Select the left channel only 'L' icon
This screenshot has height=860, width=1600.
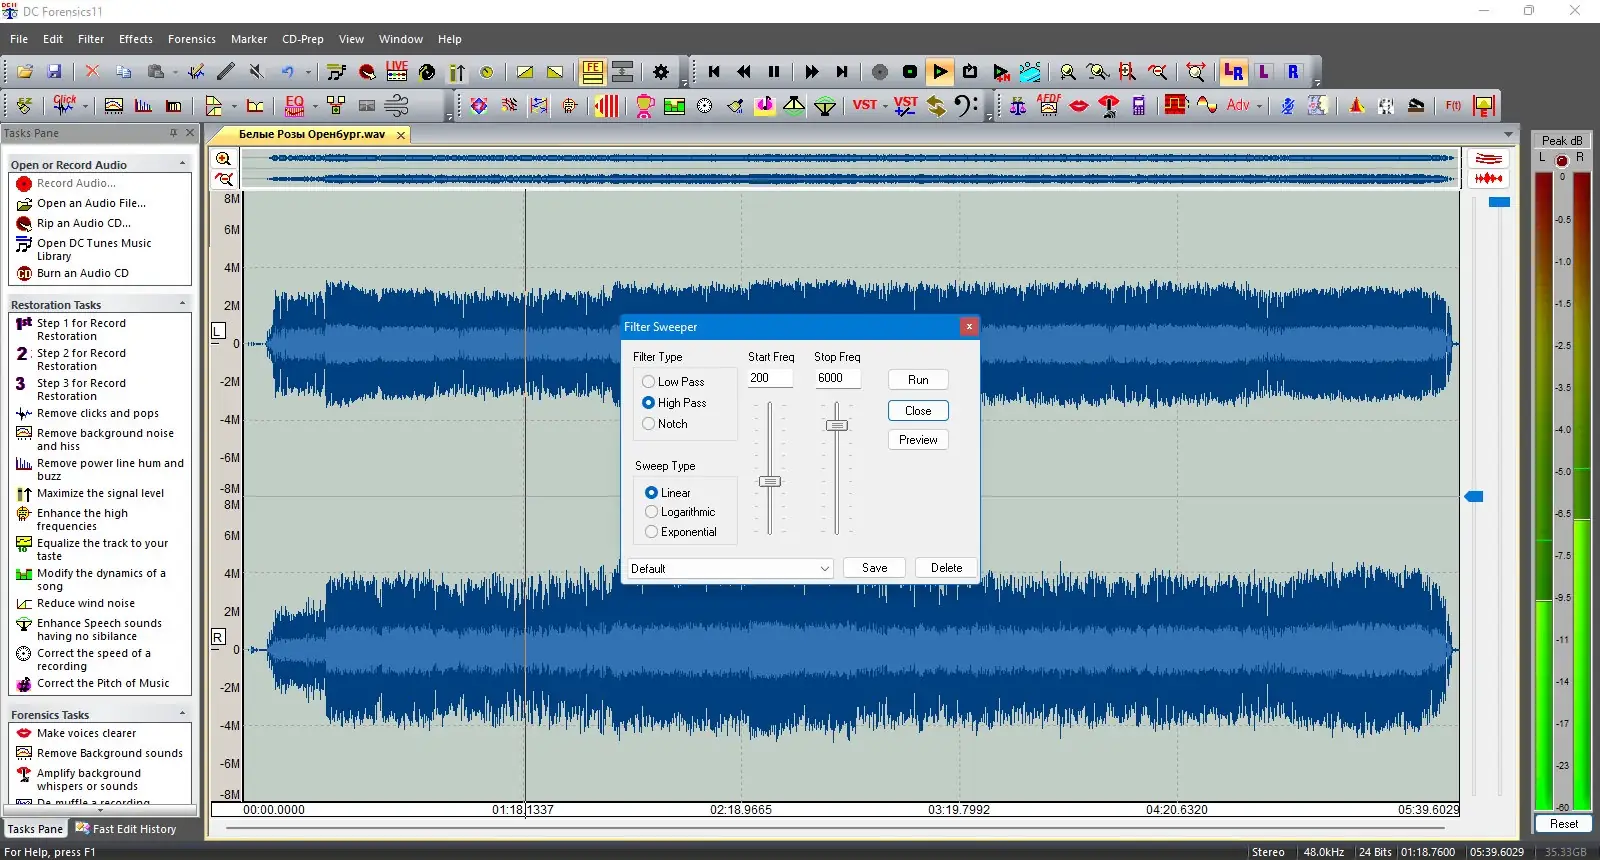click(1264, 72)
